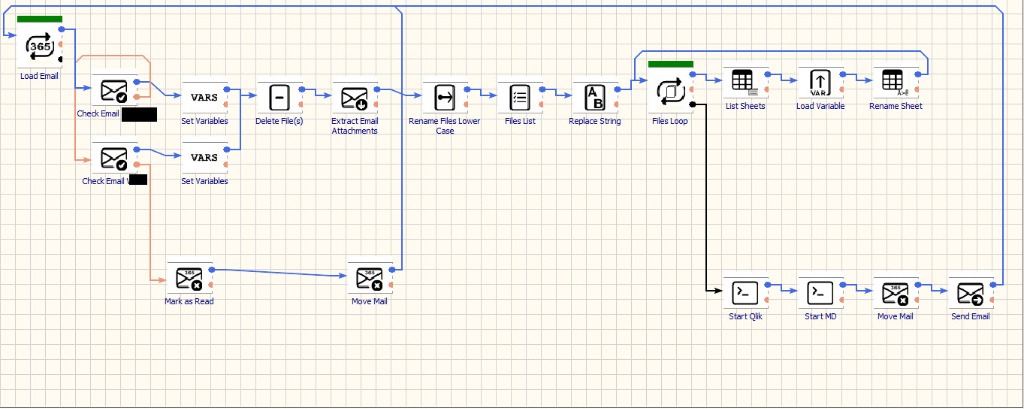Click the lower Check Email node icon

[x=114, y=159]
